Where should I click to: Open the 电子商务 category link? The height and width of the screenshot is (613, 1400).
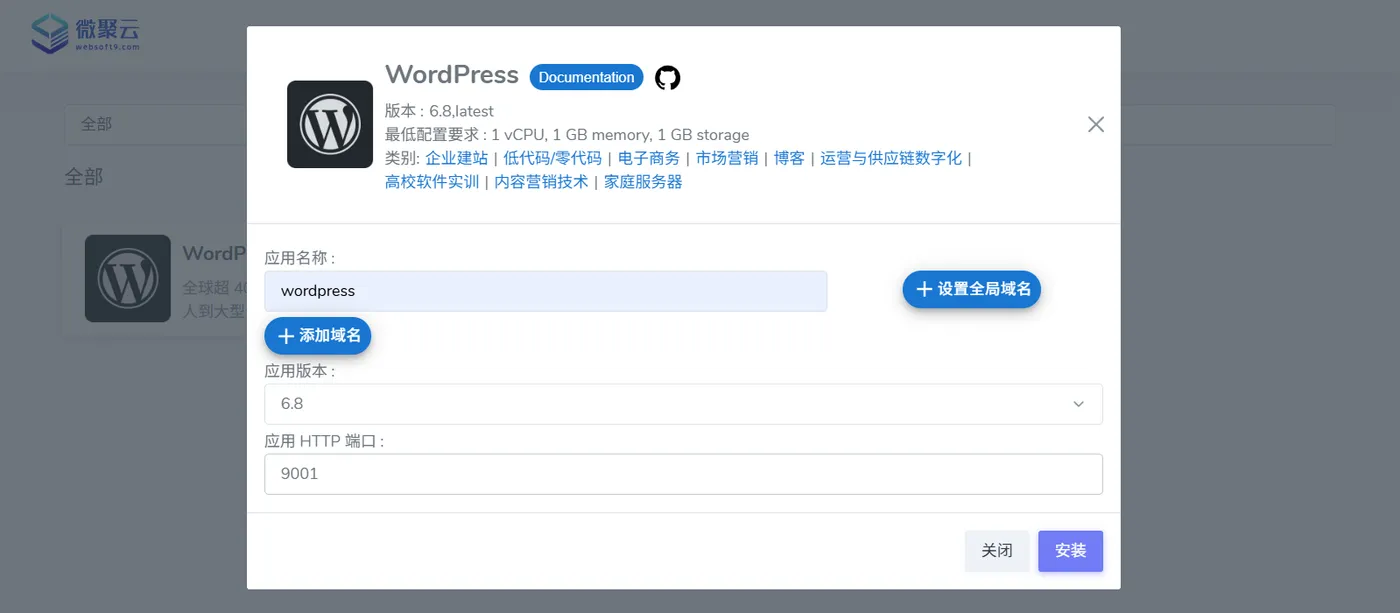[649, 158]
